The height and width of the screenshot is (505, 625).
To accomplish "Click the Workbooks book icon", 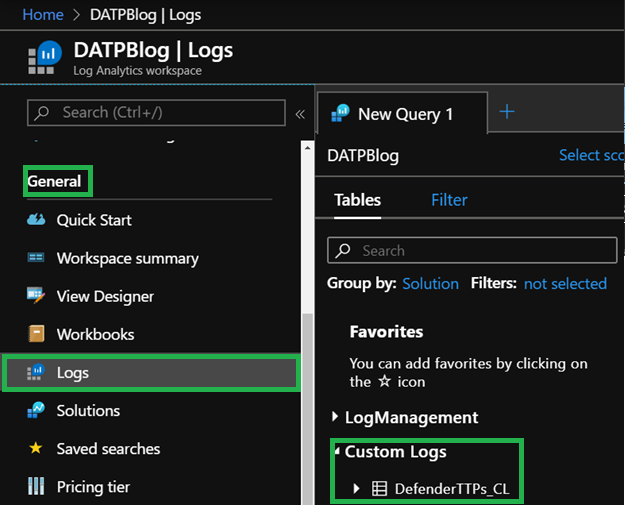I will [37, 334].
